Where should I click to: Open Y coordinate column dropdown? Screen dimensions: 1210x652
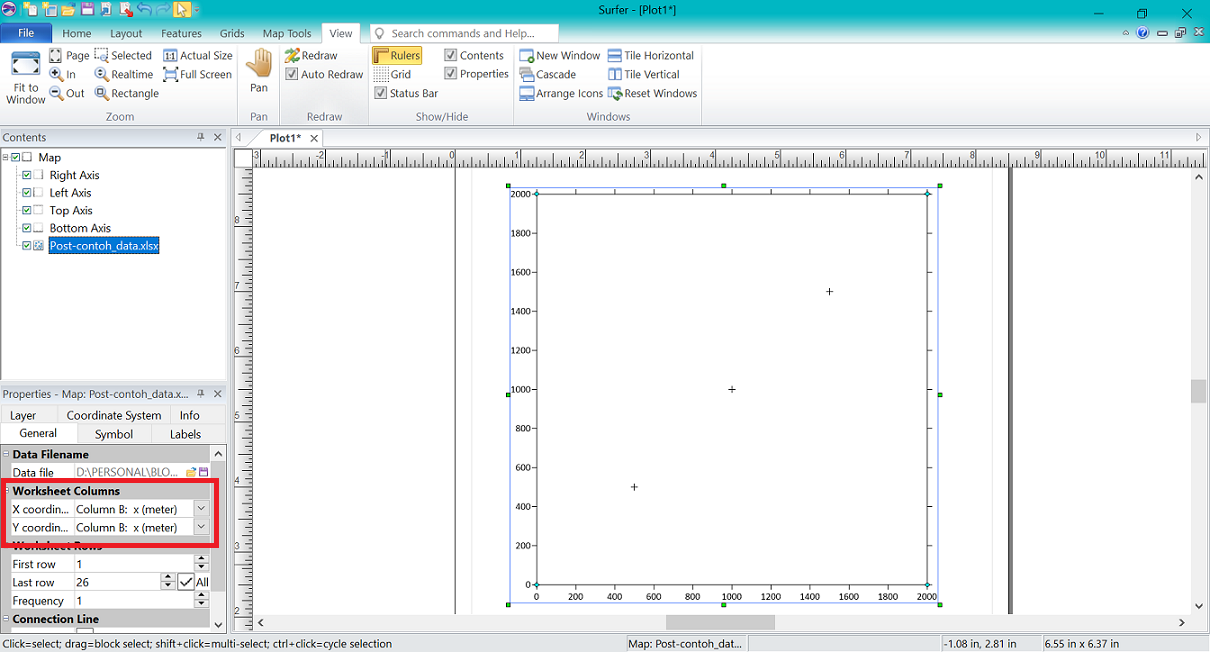pyautogui.click(x=201, y=527)
